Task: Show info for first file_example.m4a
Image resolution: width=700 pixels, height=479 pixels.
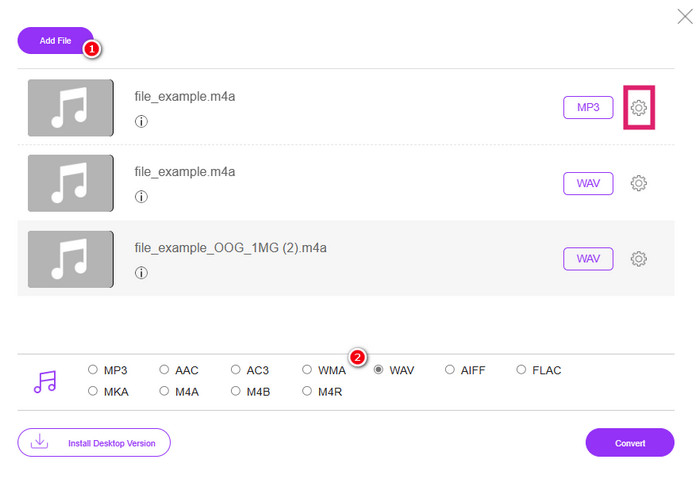Action: tap(141, 121)
